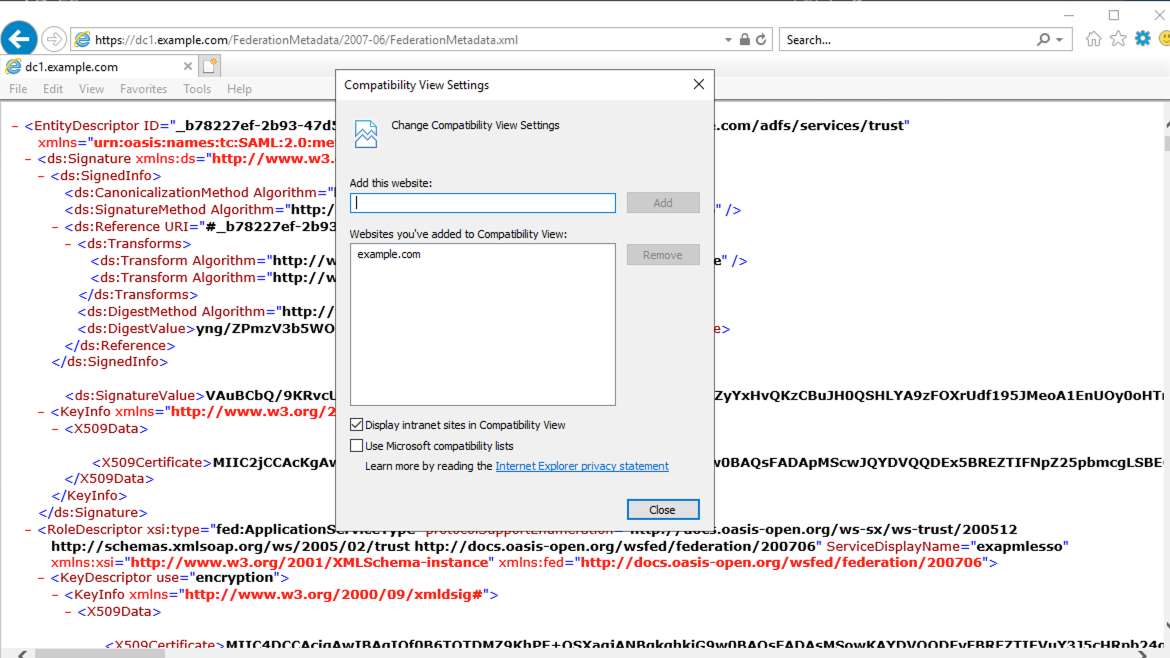Click the magnifier search icon

tap(1043, 40)
